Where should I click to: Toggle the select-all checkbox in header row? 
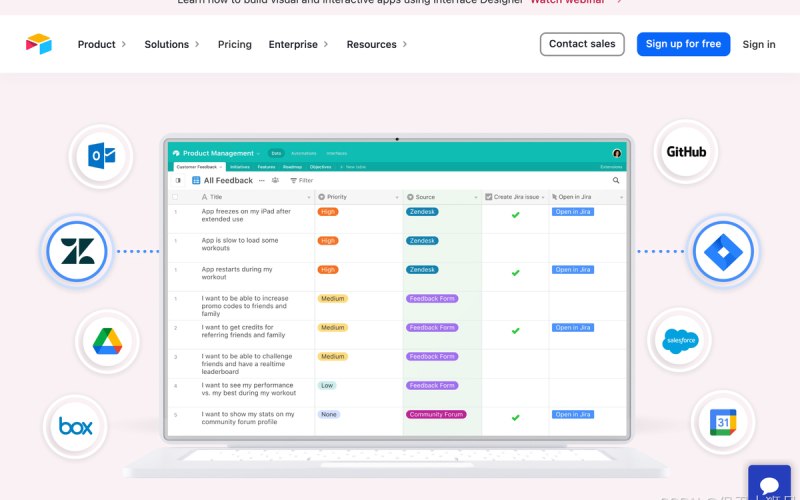(x=175, y=197)
